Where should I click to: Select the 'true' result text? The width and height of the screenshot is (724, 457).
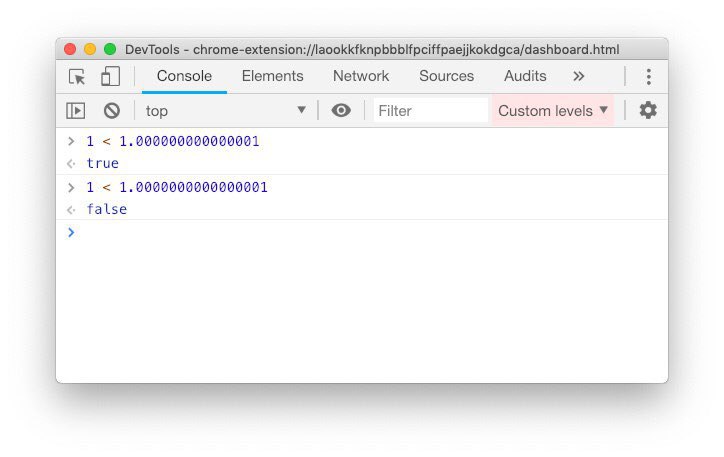(103, 163)
